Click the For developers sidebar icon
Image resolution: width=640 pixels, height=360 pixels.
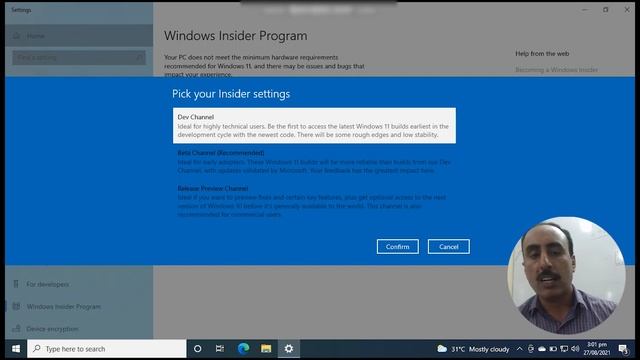pyautogui.click(x=16, y=284)
